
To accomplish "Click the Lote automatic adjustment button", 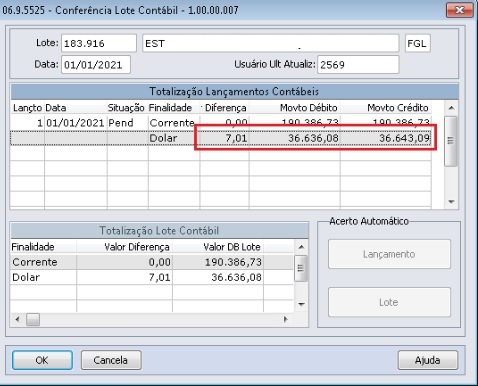I will coord(389,302).
